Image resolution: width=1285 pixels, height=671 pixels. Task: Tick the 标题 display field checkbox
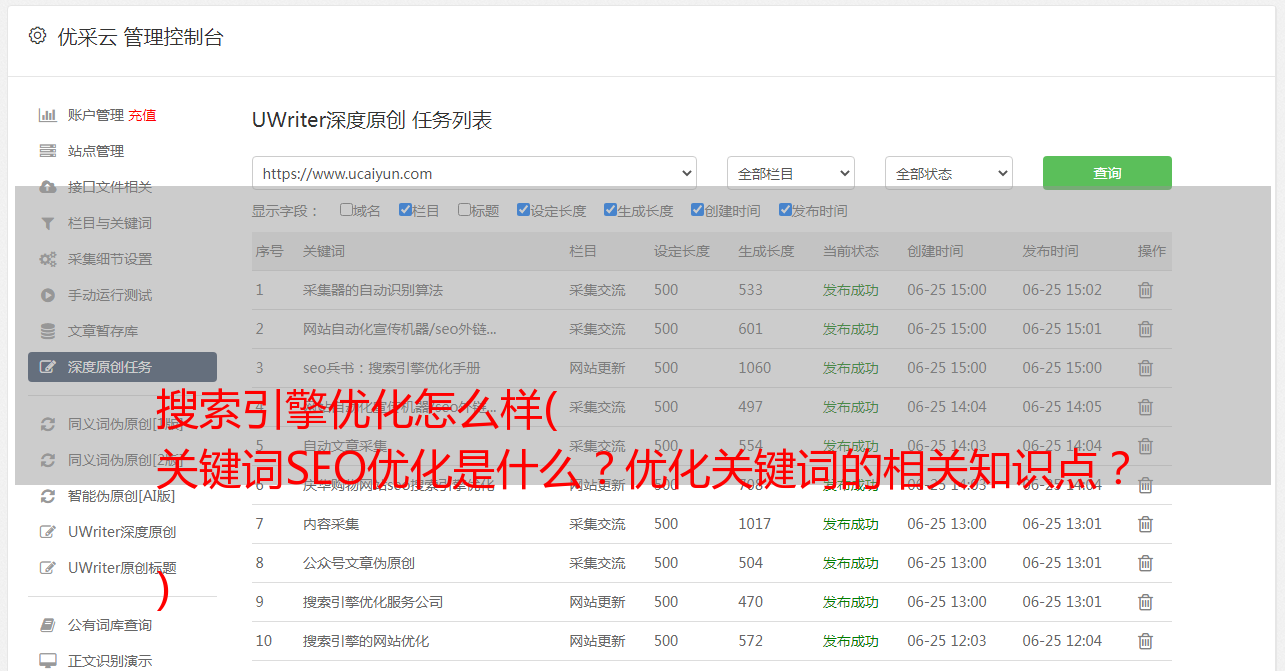(464, 210)
